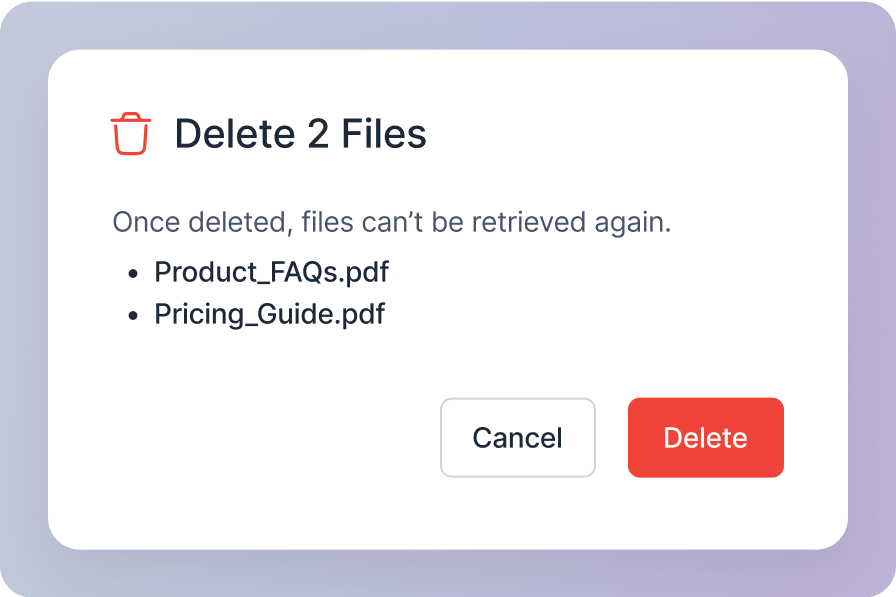Click the files can't be retrieved warning text
This screenshot has width=896, height=597.
[x=392, y=222]
